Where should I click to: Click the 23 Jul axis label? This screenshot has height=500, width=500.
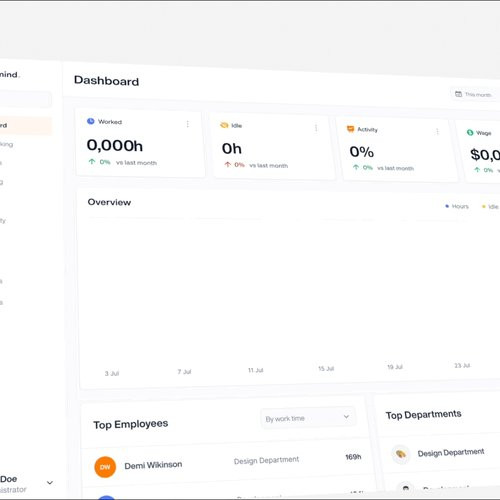[462, 366]
